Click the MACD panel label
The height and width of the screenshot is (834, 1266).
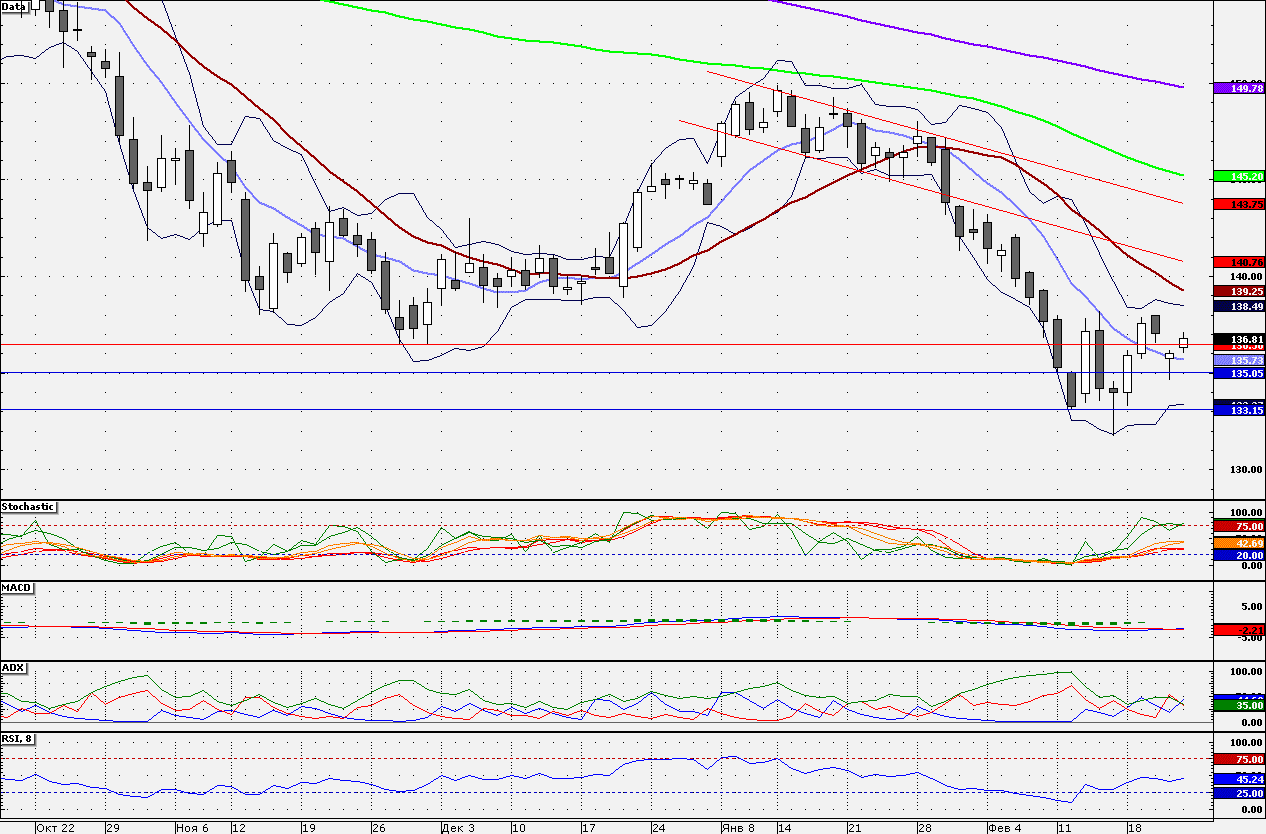point(16,587)
